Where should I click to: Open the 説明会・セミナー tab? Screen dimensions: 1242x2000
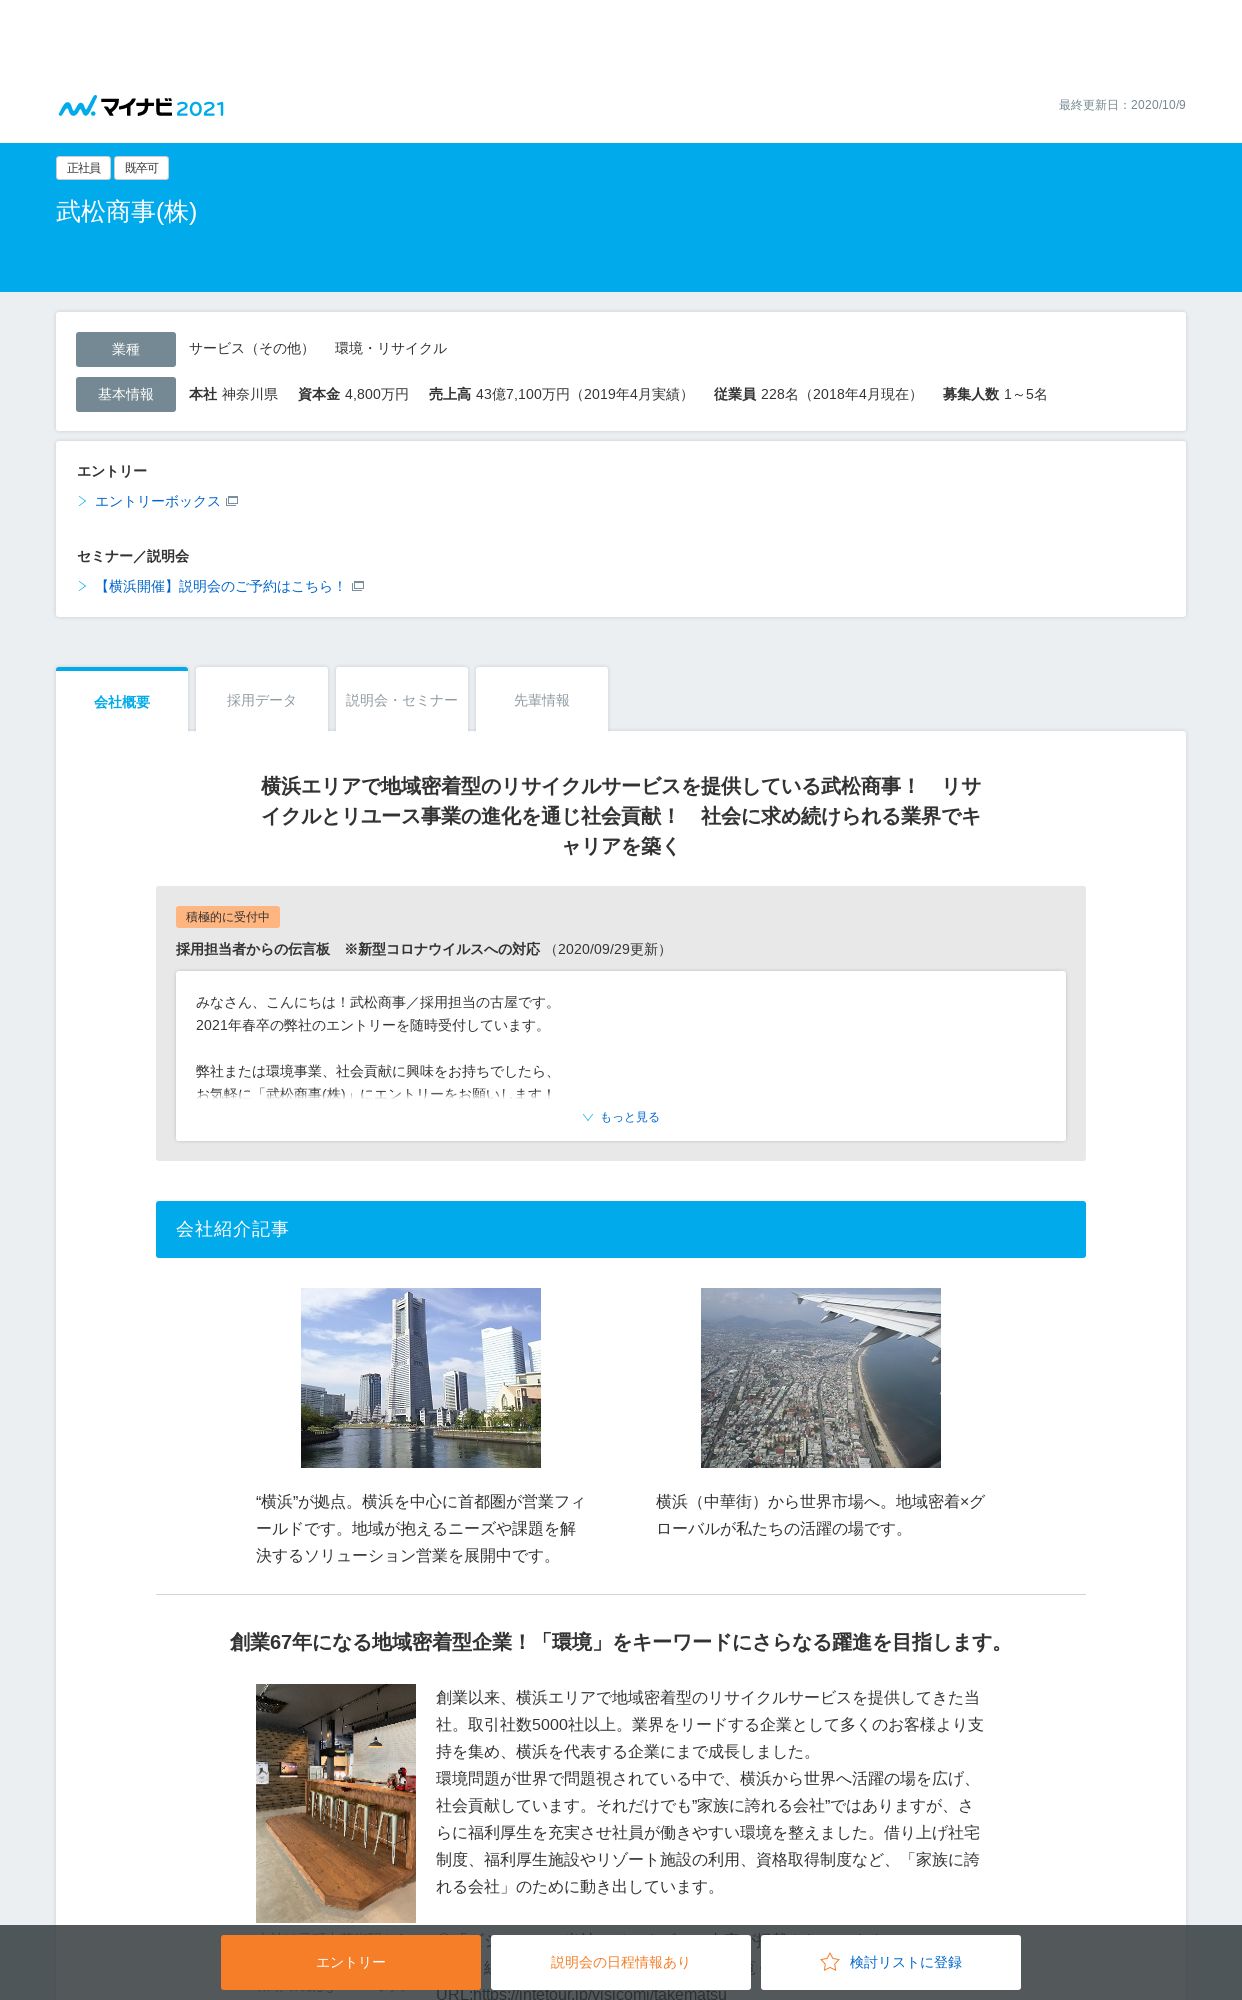click(x=402, y=700)
